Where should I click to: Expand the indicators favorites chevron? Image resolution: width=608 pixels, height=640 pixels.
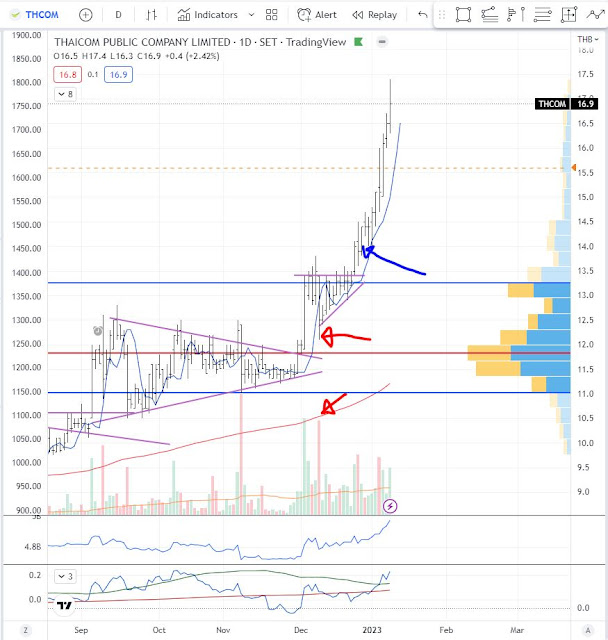(251, 15)
